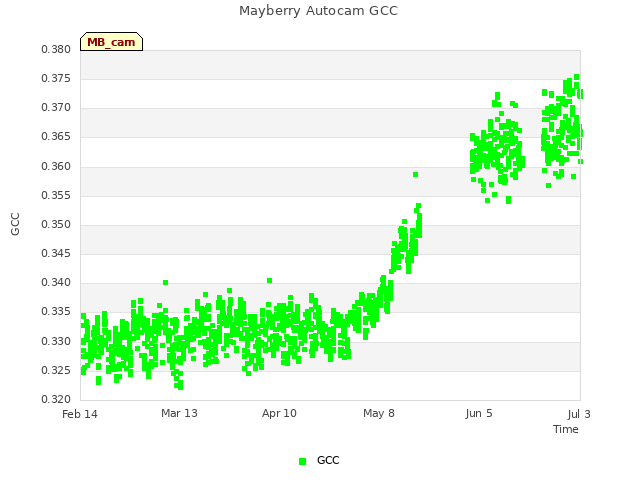The image size is (640, 480).
Task: Click the 0.360 y-axis value
Action: 56,167
